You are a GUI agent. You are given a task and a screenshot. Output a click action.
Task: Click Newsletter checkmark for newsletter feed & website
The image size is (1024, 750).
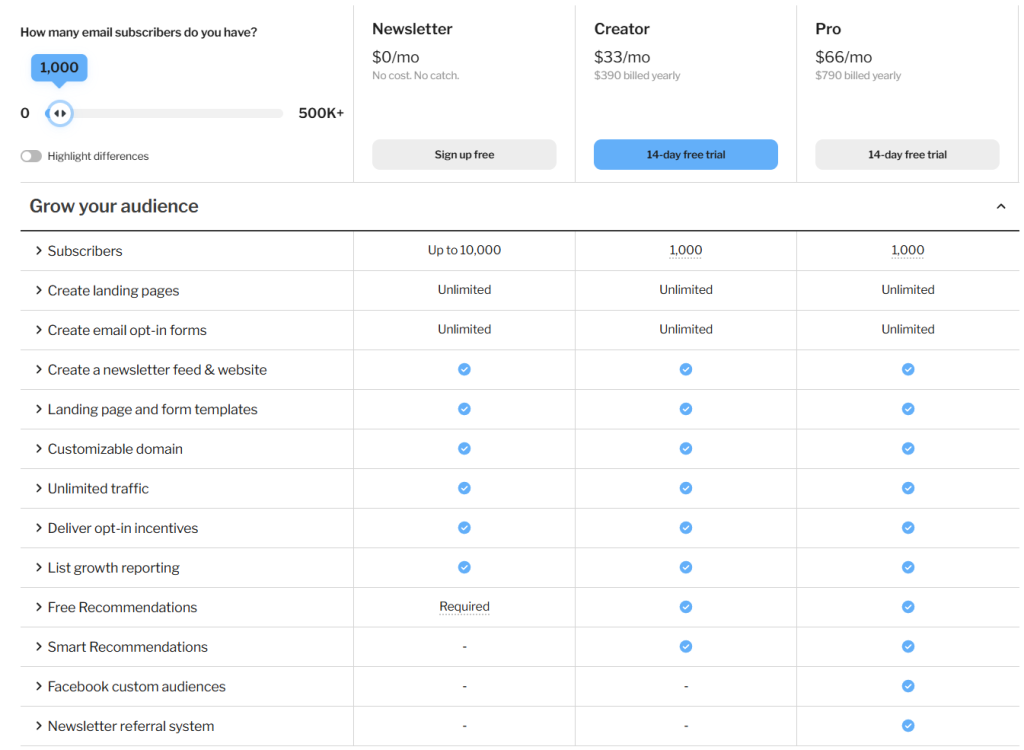click(464, 370)
